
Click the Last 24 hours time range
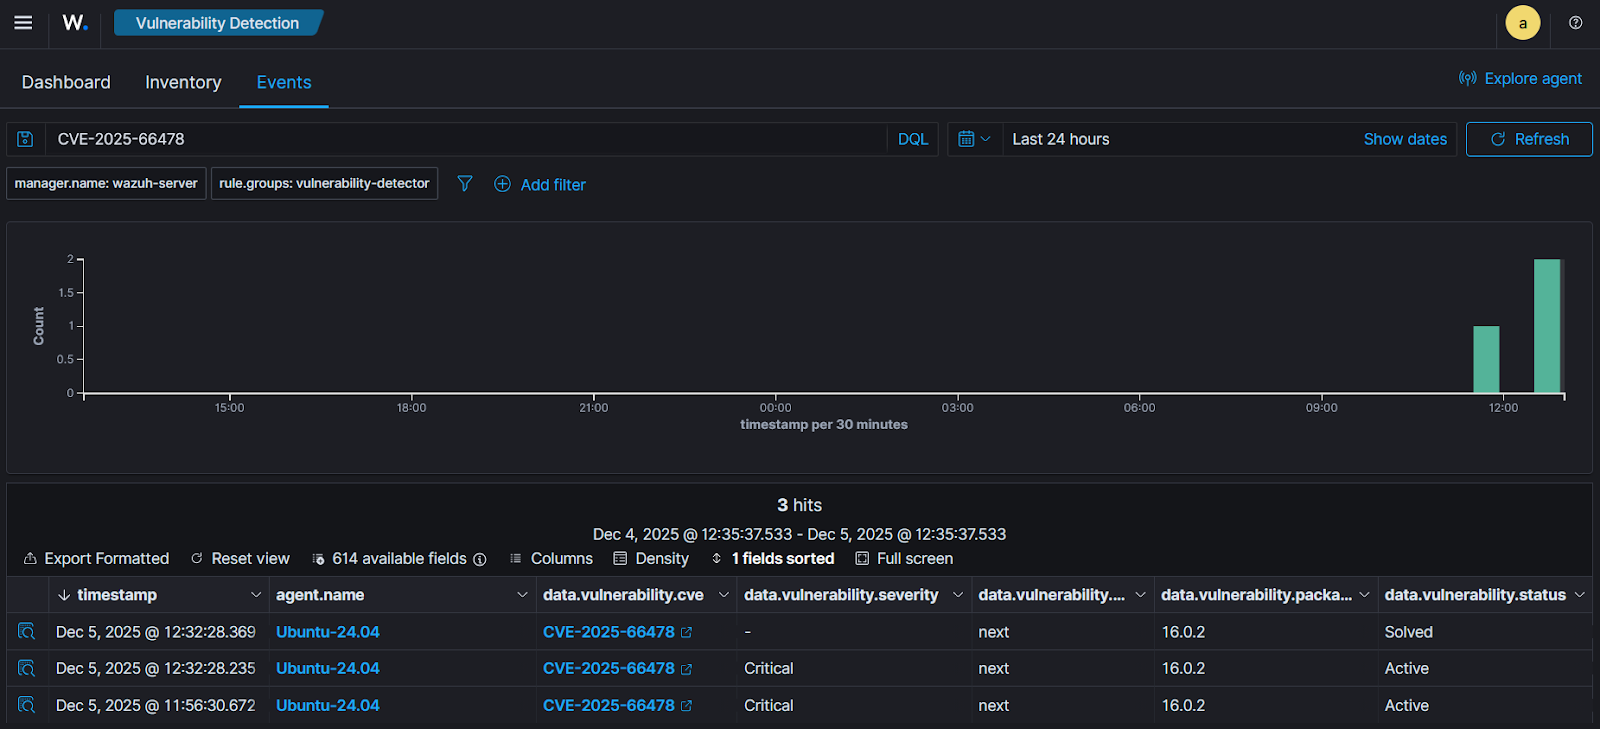click(x=1061, y=139)
